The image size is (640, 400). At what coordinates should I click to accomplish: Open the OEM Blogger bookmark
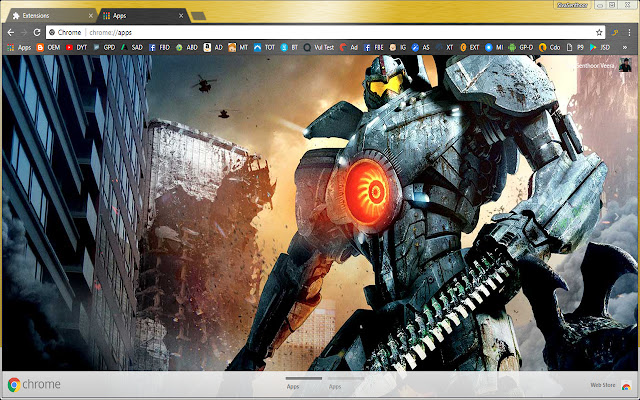pyautogui.click(x=48, y=47)
